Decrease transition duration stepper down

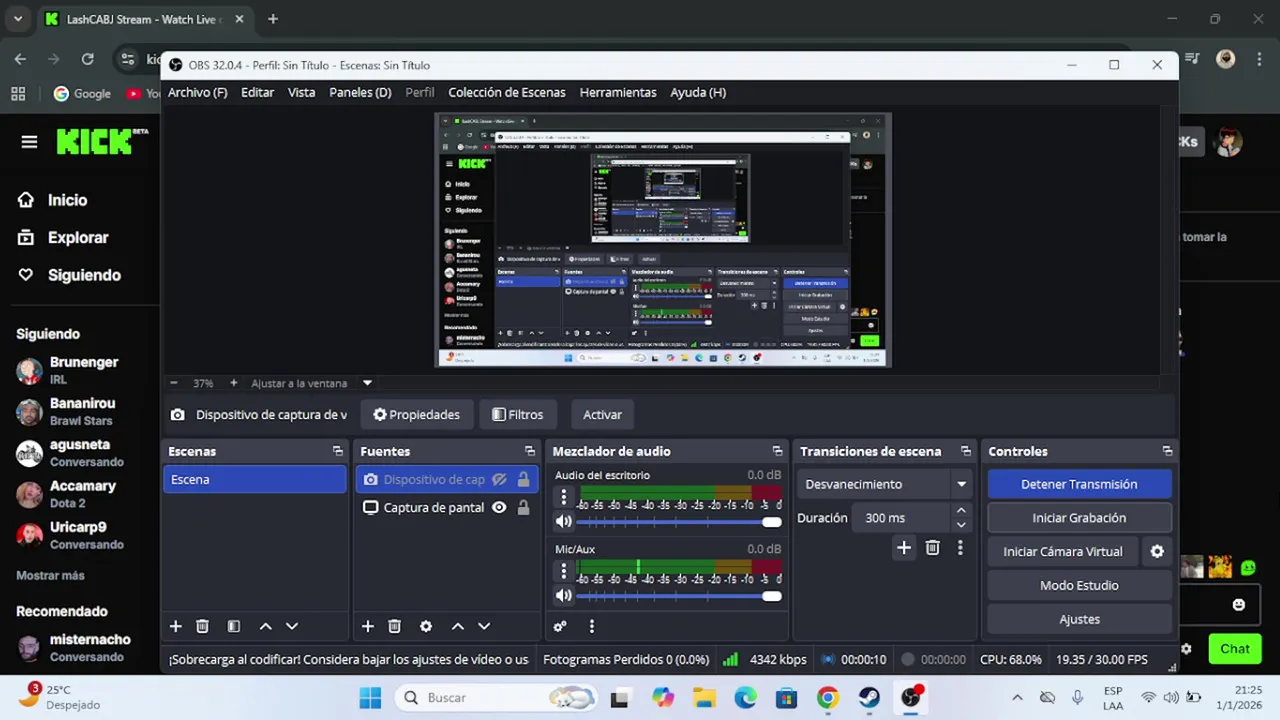pyautogui.click(x=961, y=525)
